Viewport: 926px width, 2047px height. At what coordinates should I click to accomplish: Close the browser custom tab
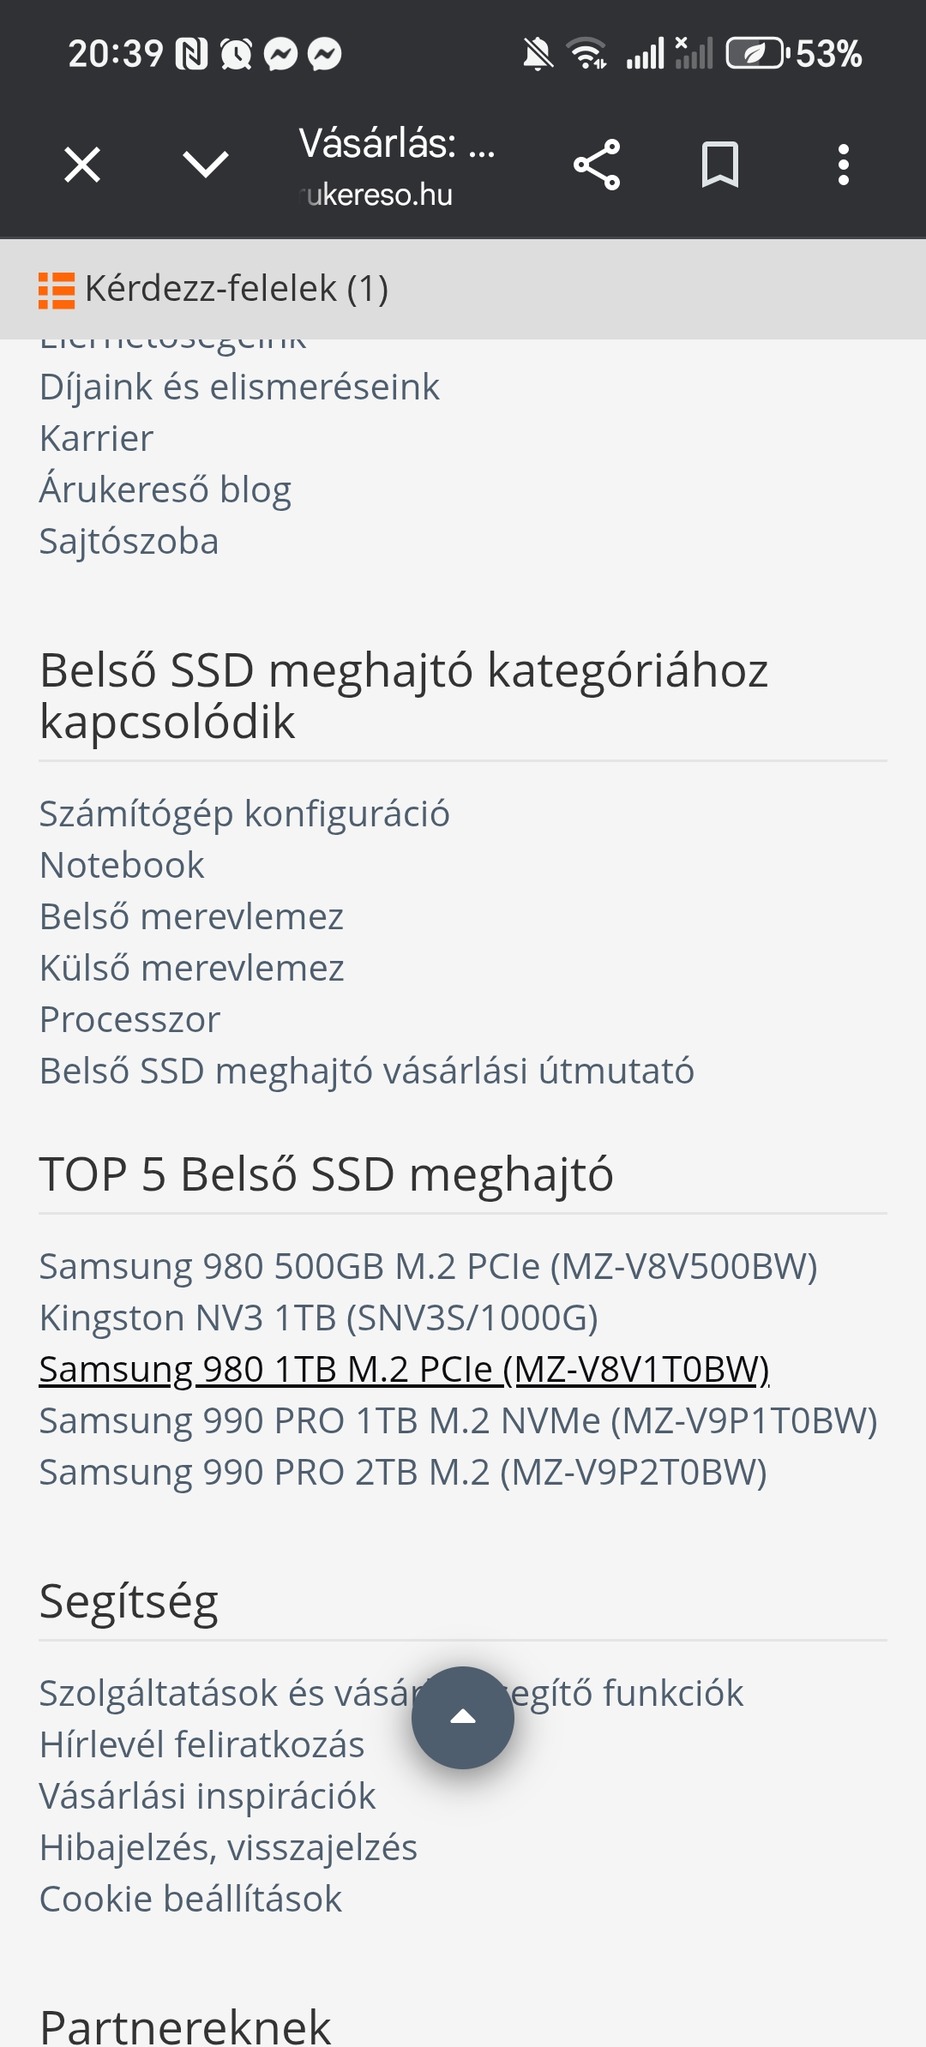pyautogui.click(x=82, y=165)
